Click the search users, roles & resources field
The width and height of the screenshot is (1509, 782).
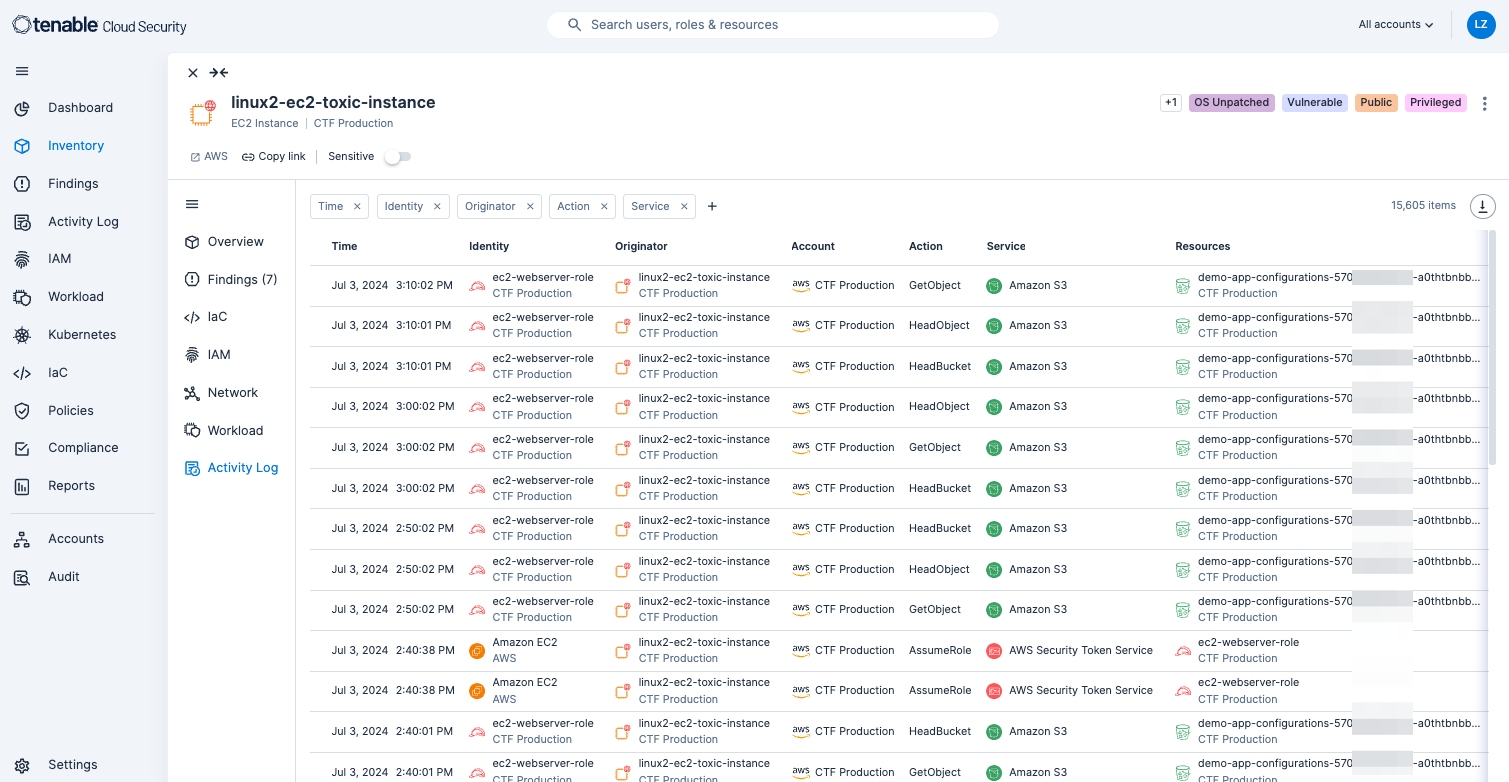tap(773, 25)
